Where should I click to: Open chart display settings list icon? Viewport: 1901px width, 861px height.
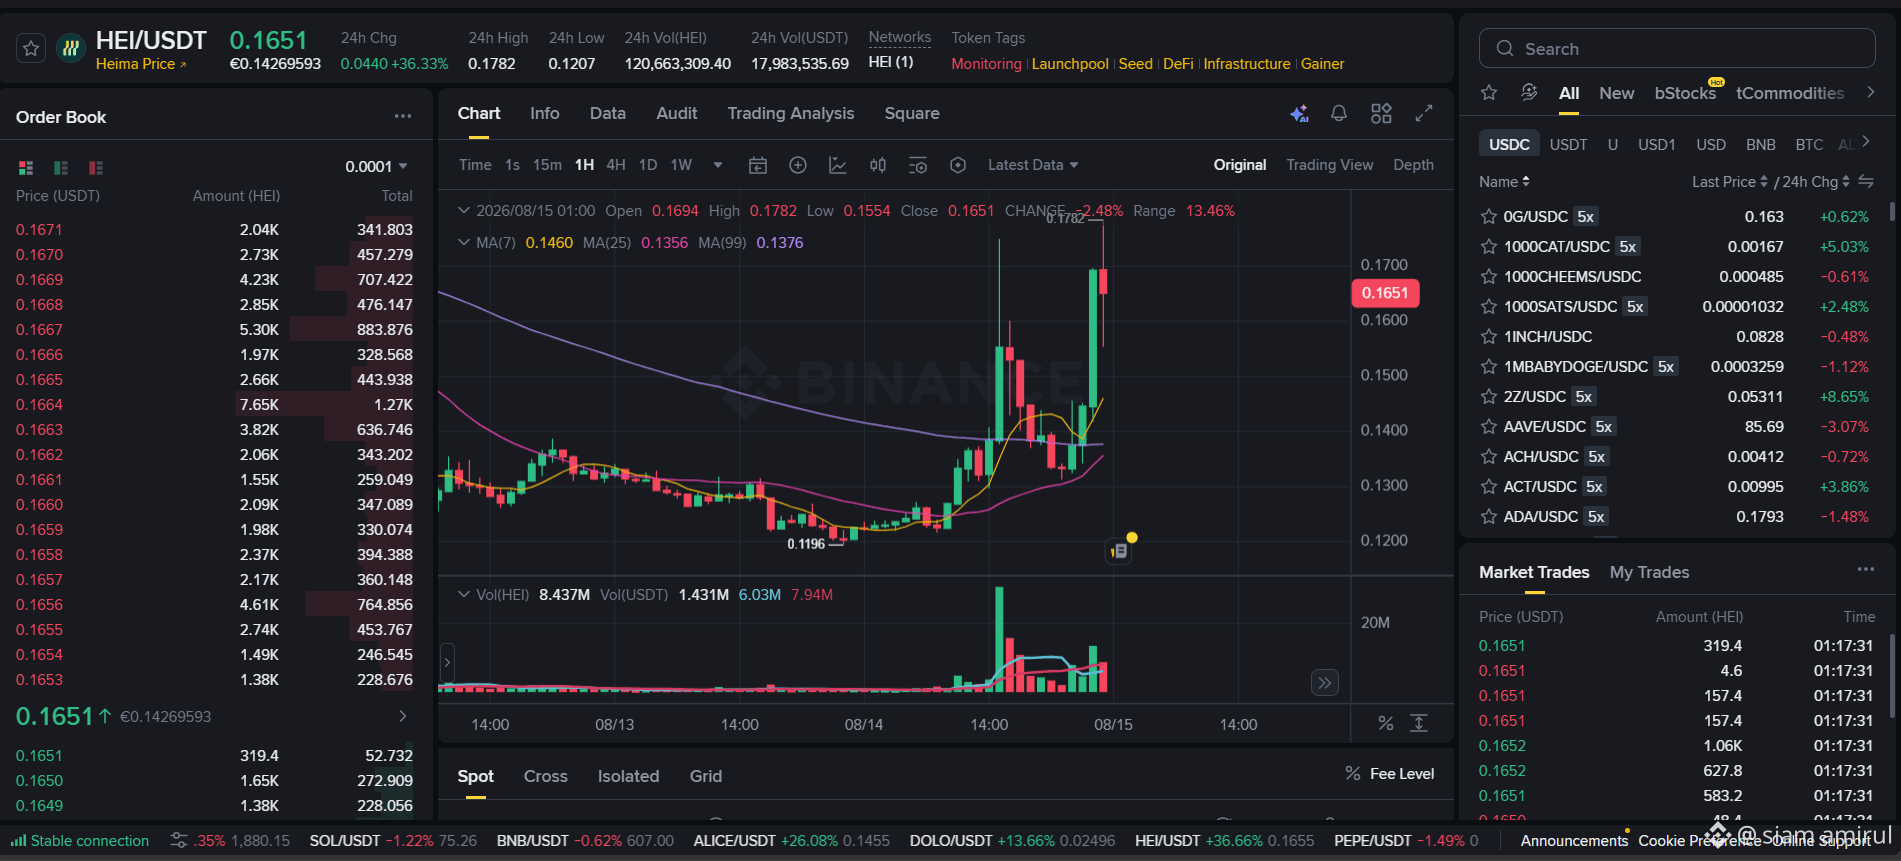pyautogui.click(x=918, y=165)
